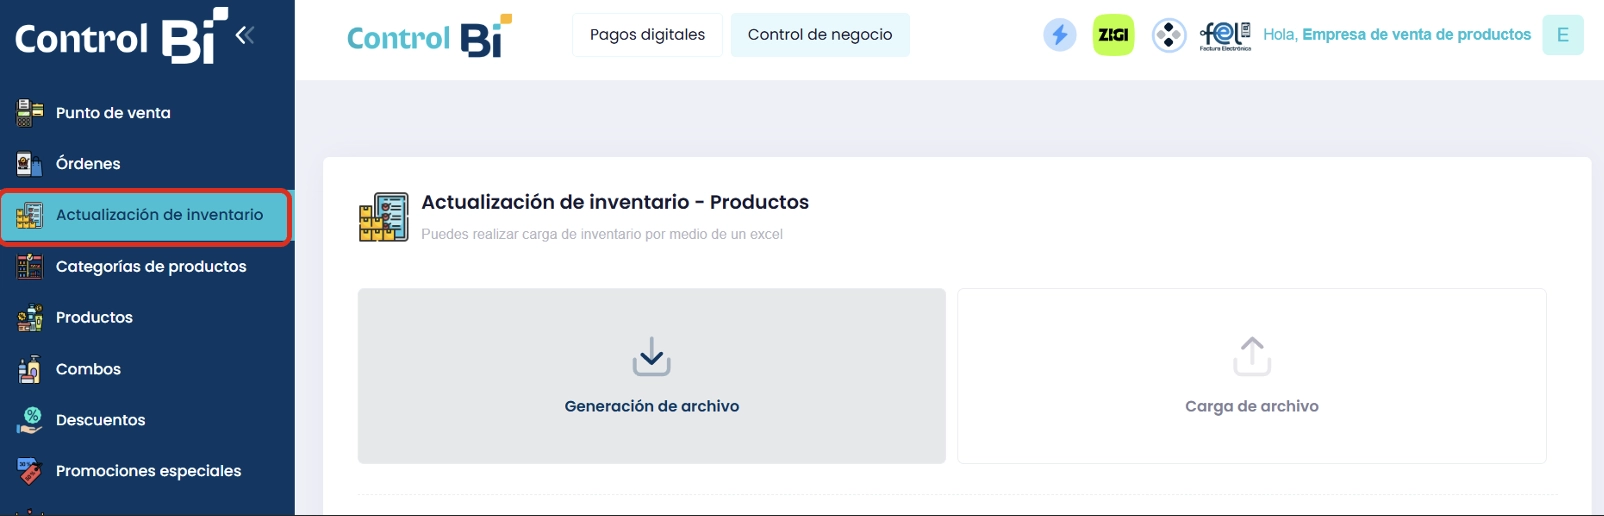Image resolution: width=1604 pixels, height=516 pixels.
Task: Open the green ZIGI icon
Action: click(x=1113, y=35)
